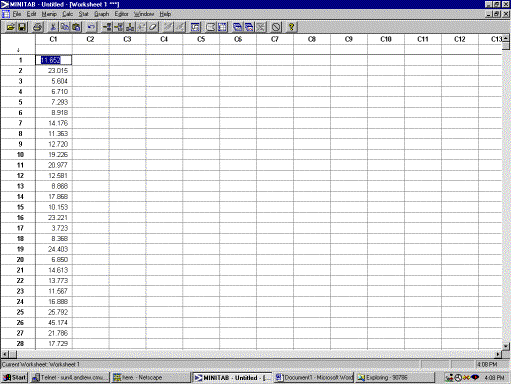511x384 pixels.
Task: Select the C1 column header
Action: click(54, 39)
